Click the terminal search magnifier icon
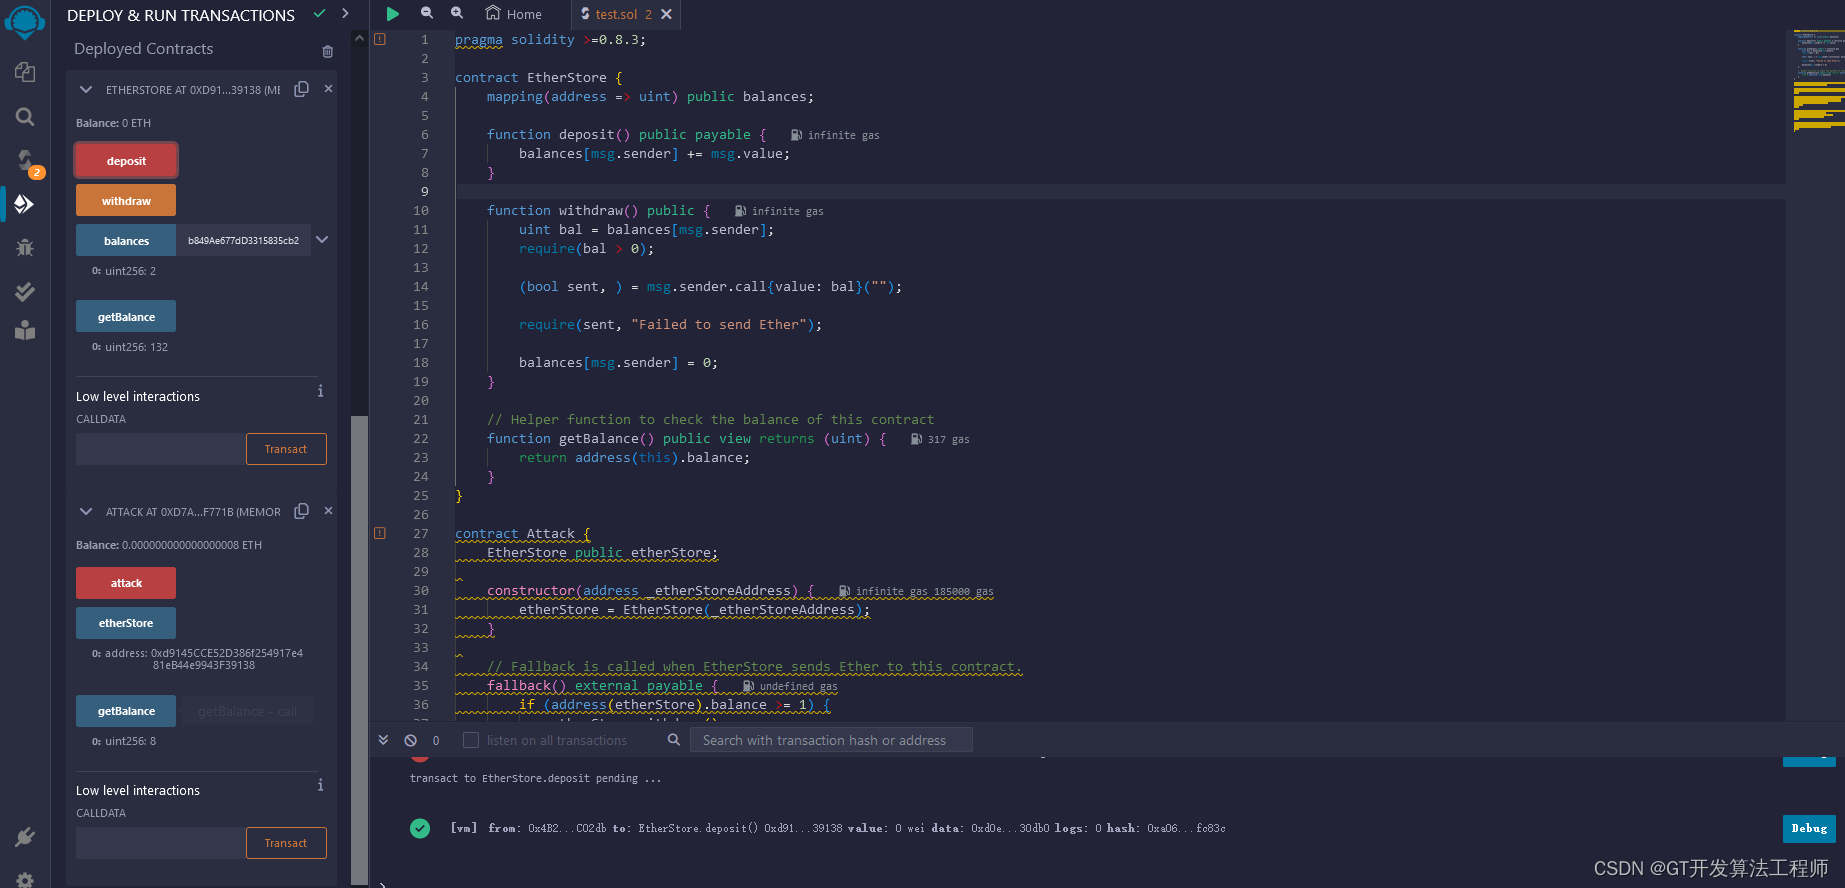 tap(674, 740)
